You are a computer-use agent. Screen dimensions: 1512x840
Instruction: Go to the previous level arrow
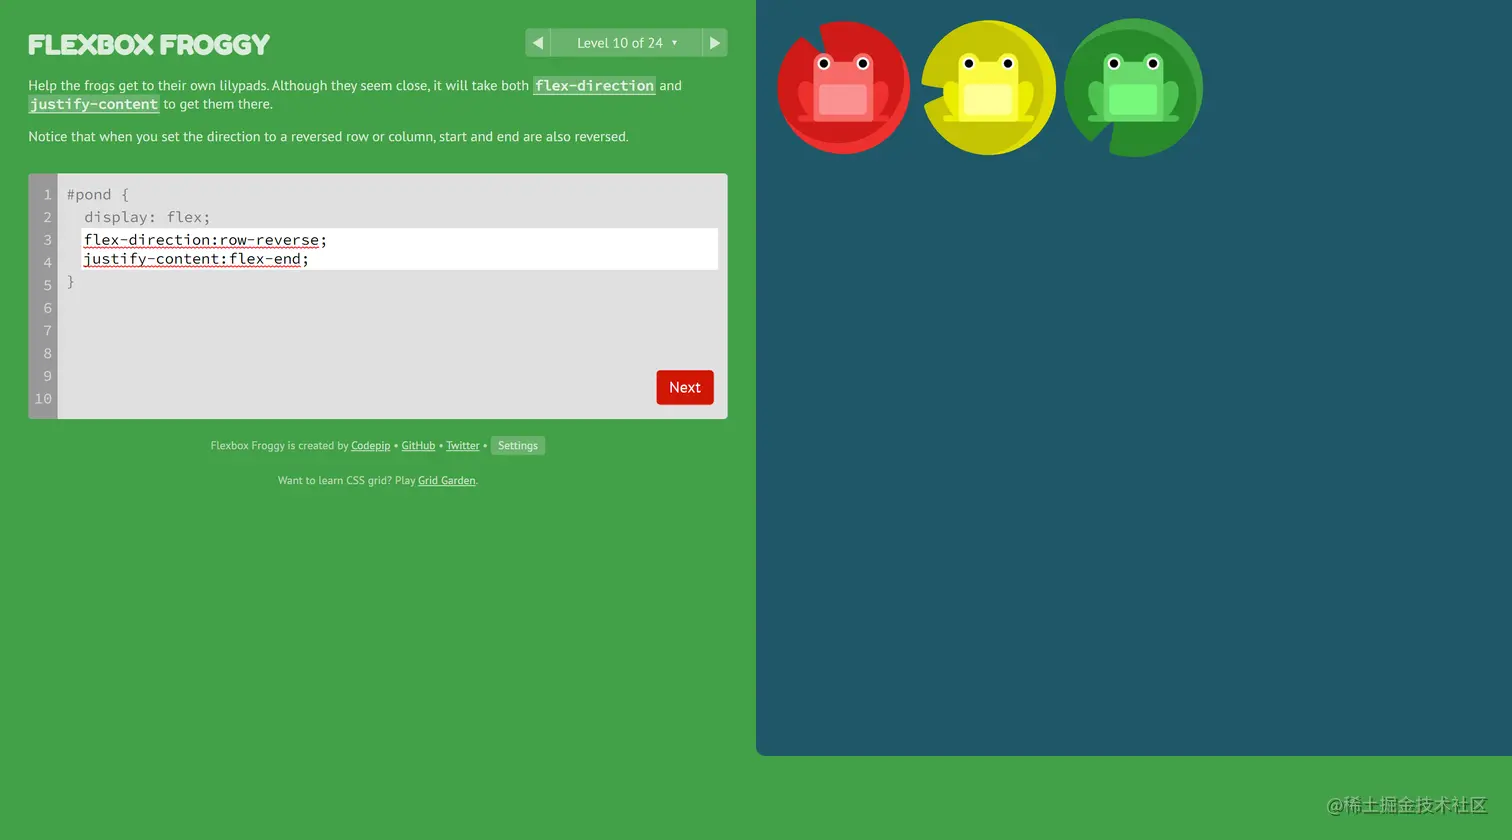pyautogui.click(x=538, y=43)
